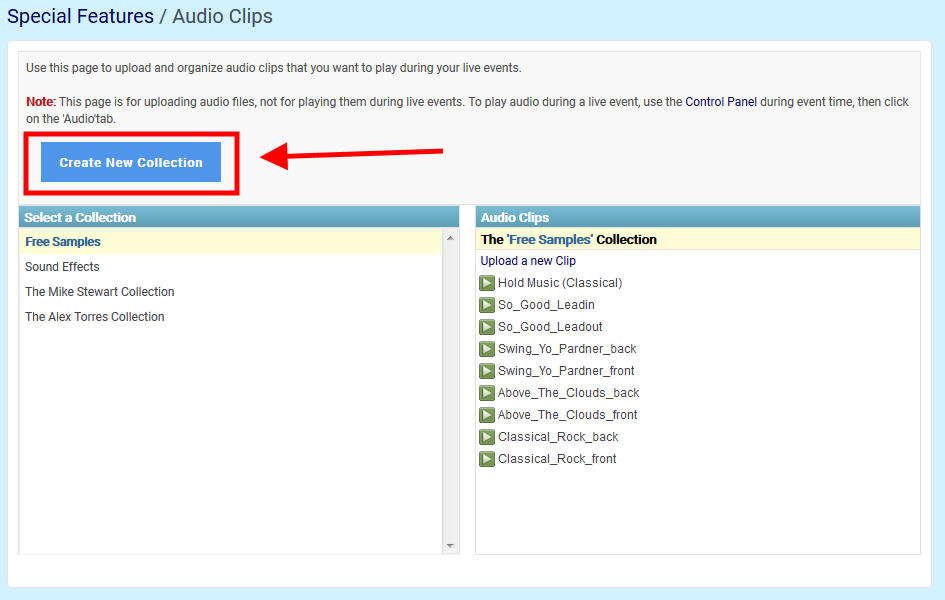
Task: Play the Hold Music (Classical) clip icon
Action: coord(487,283)
